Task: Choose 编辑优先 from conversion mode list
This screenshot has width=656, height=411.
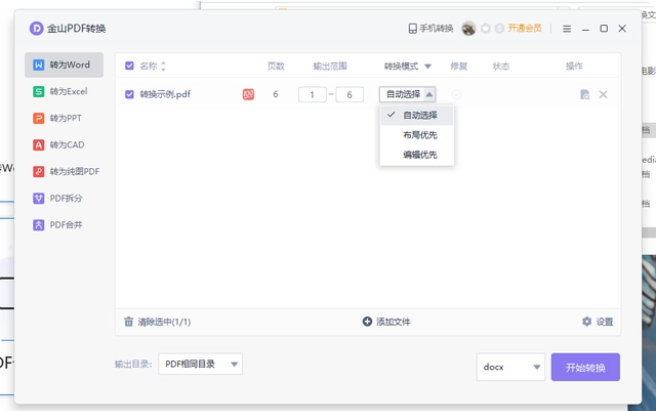Action: [420, 155]
